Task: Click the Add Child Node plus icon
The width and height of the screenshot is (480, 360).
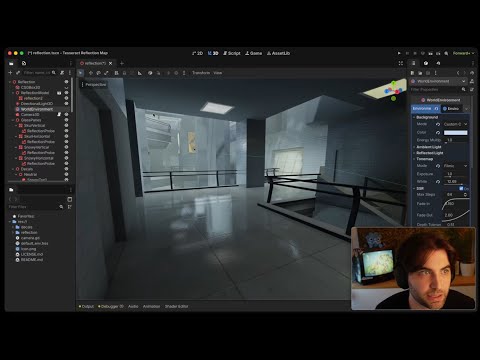Action: click(x=10, y=72)
